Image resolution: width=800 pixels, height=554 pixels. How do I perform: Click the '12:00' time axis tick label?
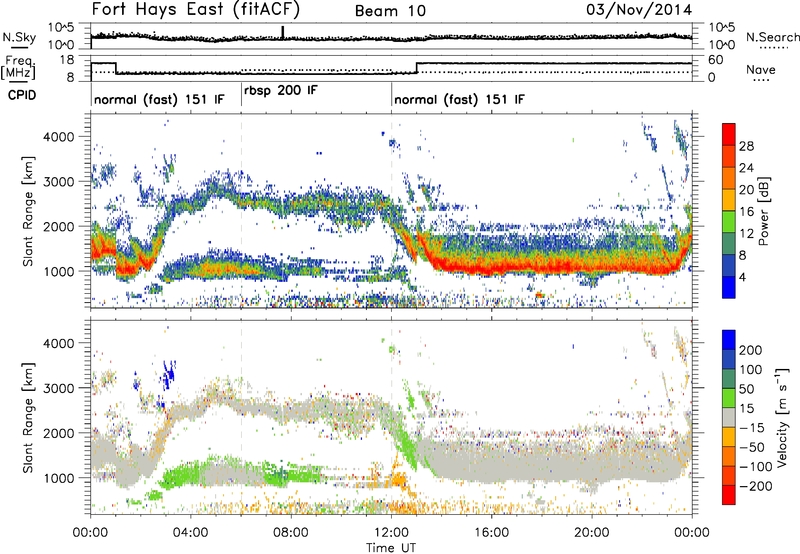pos(391,533)
